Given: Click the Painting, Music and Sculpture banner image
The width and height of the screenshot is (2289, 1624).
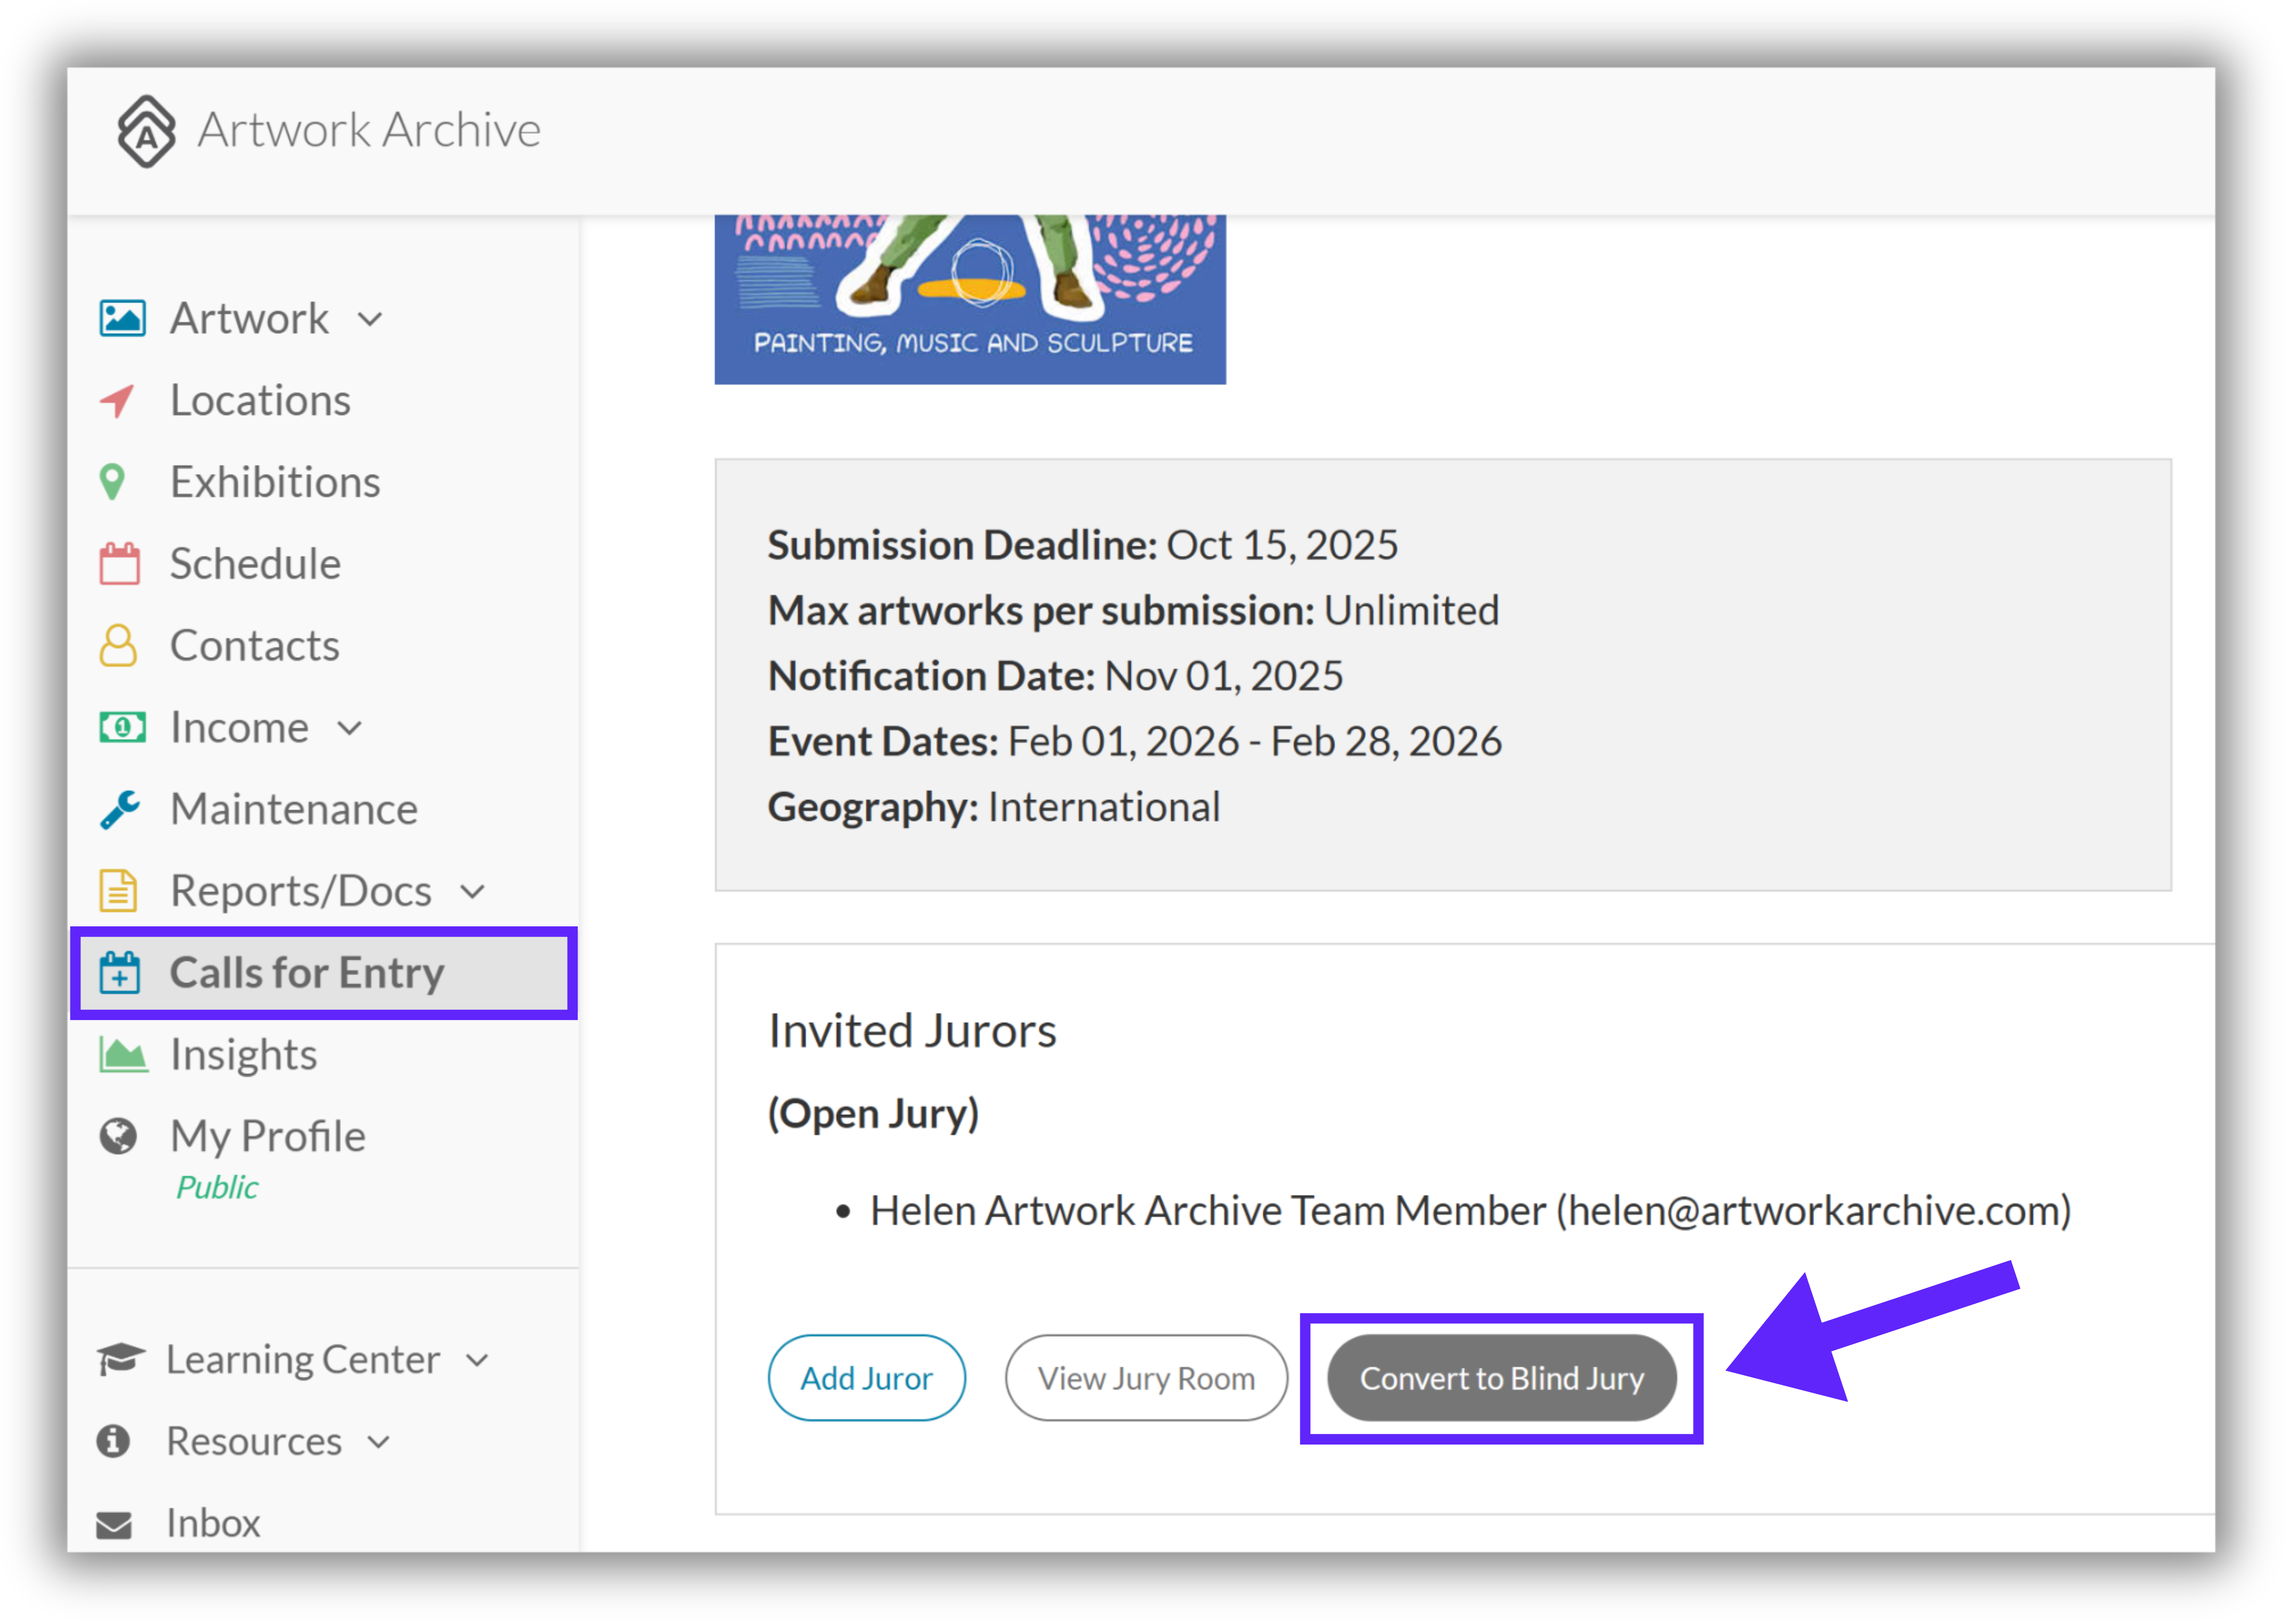Looking at the screenshot, I should point(970,300).
